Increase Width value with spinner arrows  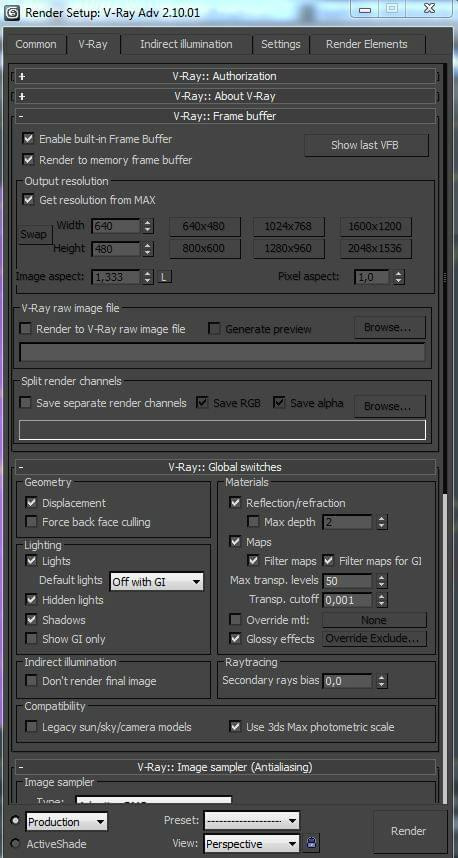tap(147, 223)
